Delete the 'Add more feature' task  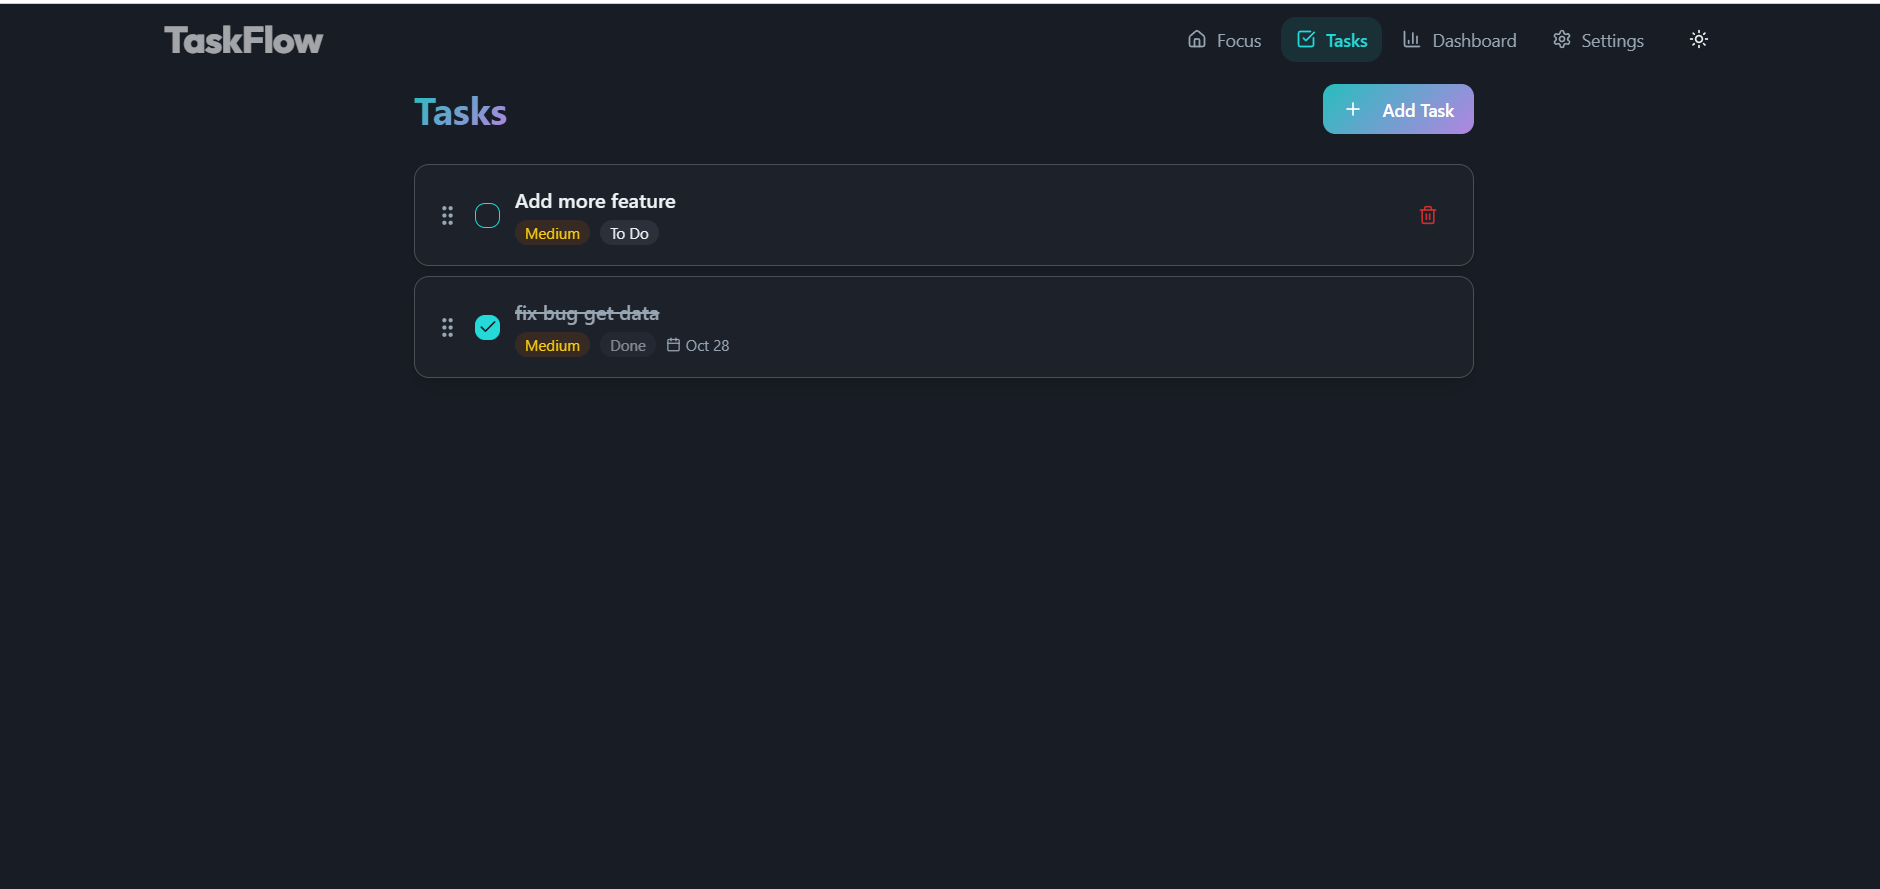pos(1427,215)
